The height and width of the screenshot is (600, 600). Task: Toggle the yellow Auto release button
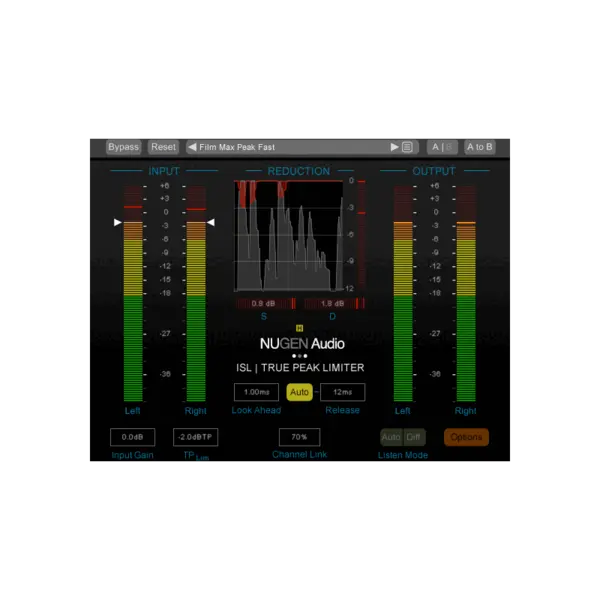coord(299,392)
